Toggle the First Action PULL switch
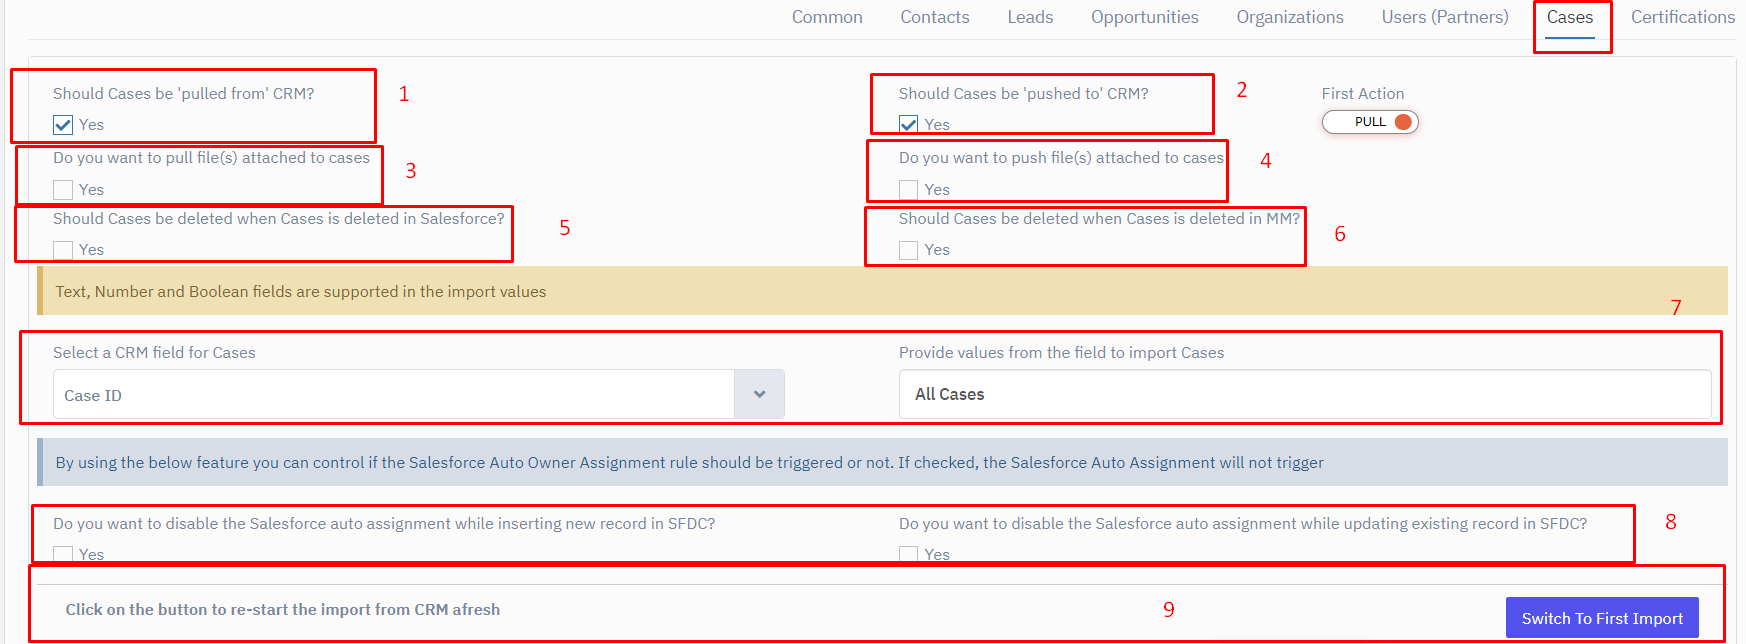 pyautogui.click(x=1370, y=122)
